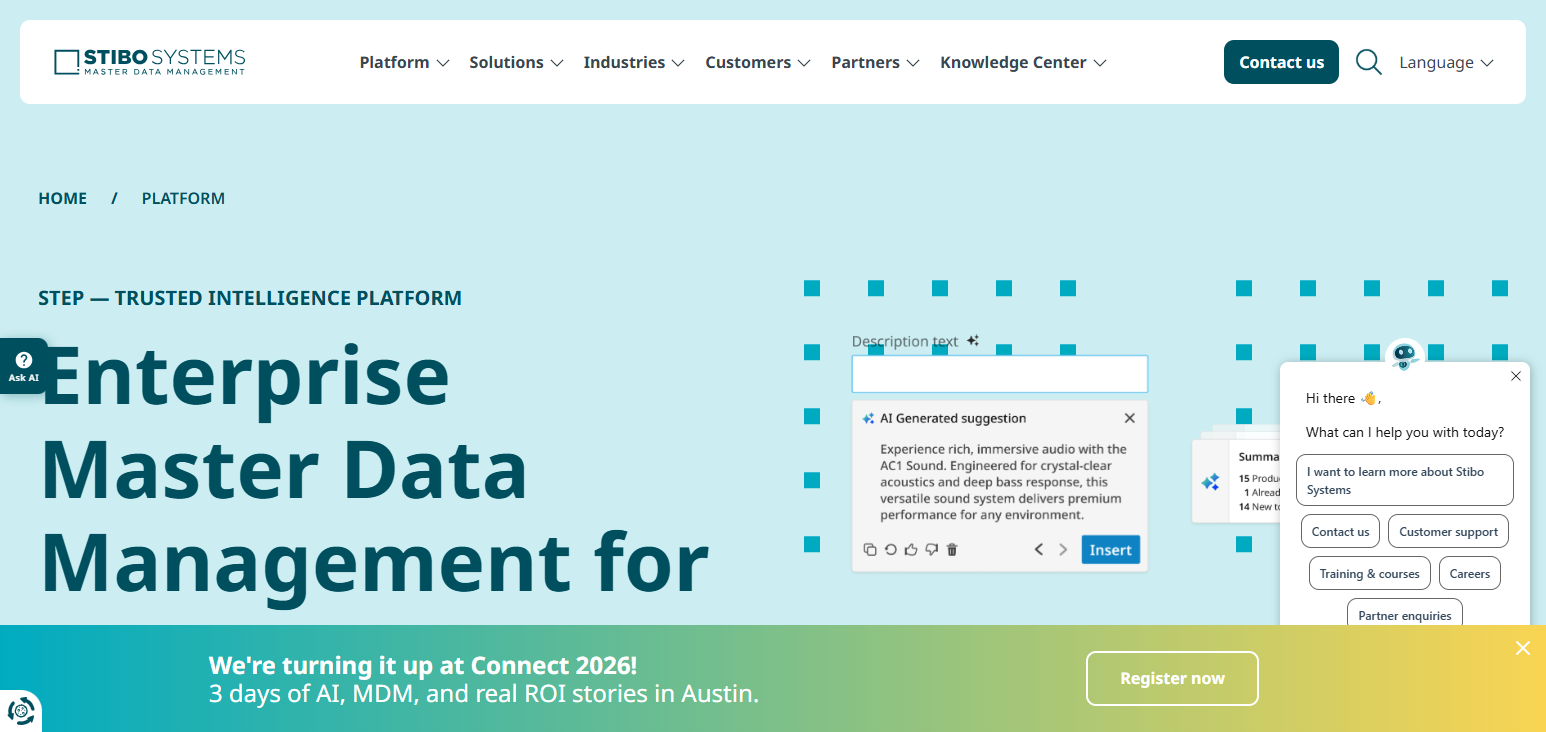Expand the Partners menu
The height and width of the screenshot is (732, 1546).
(x=875, y=62)
